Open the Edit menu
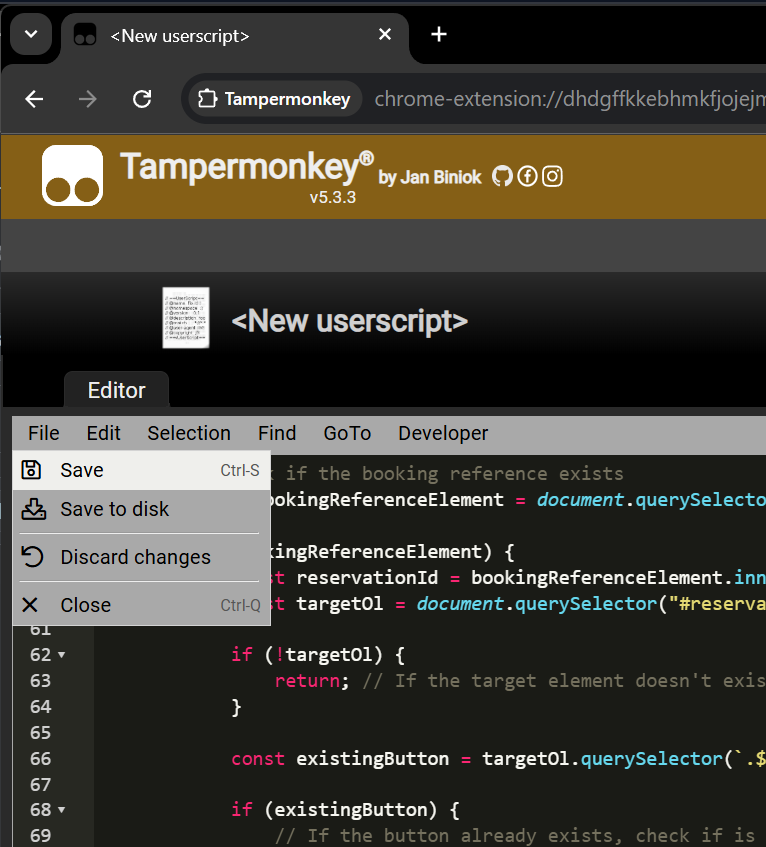Image resolution: width=766 pixels, height=847 pixels. point(103,433)
